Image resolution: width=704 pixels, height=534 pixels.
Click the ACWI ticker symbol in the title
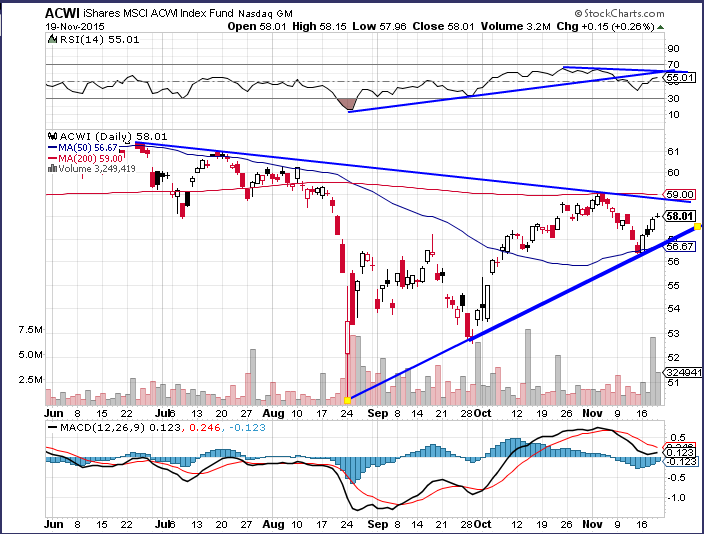[62, 13]
